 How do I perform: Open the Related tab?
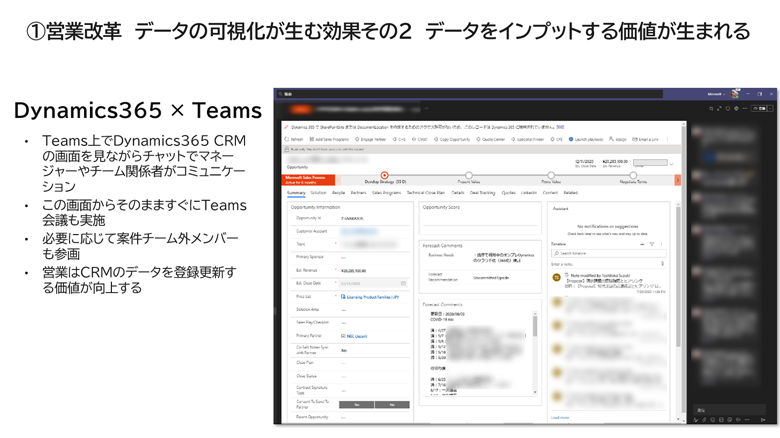coord(571,193)
